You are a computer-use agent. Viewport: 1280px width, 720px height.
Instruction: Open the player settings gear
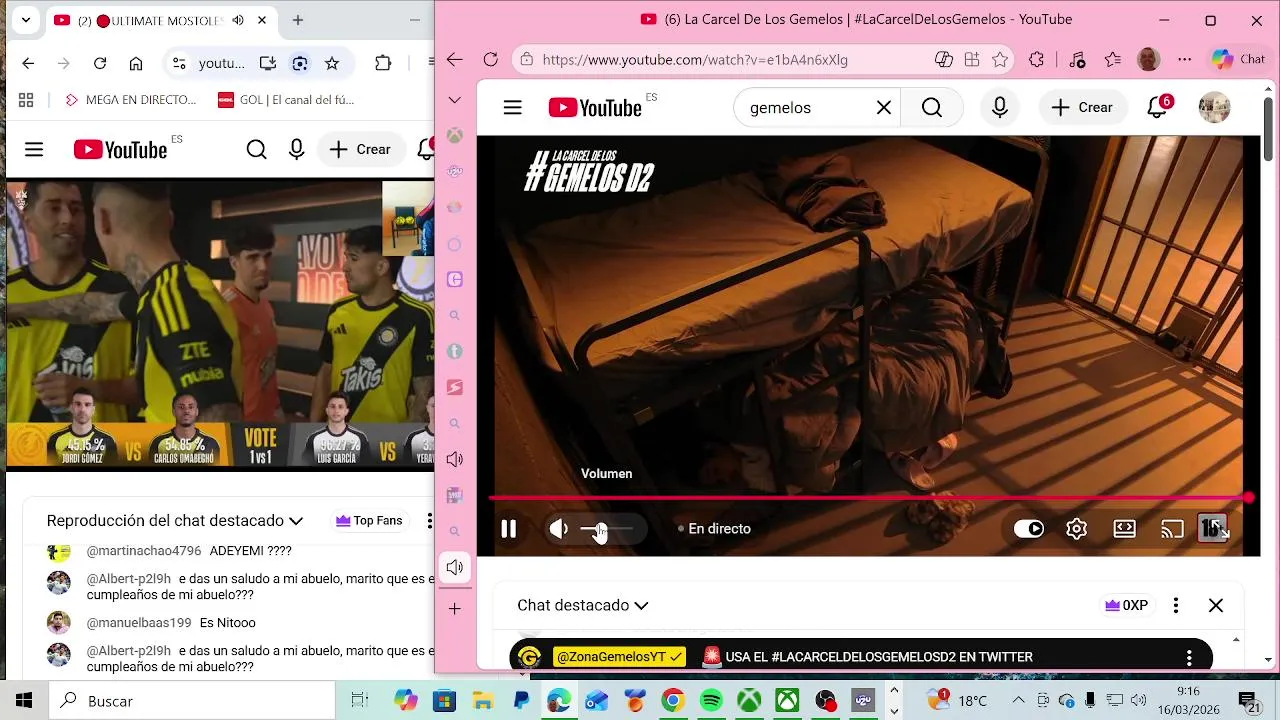1077,529
